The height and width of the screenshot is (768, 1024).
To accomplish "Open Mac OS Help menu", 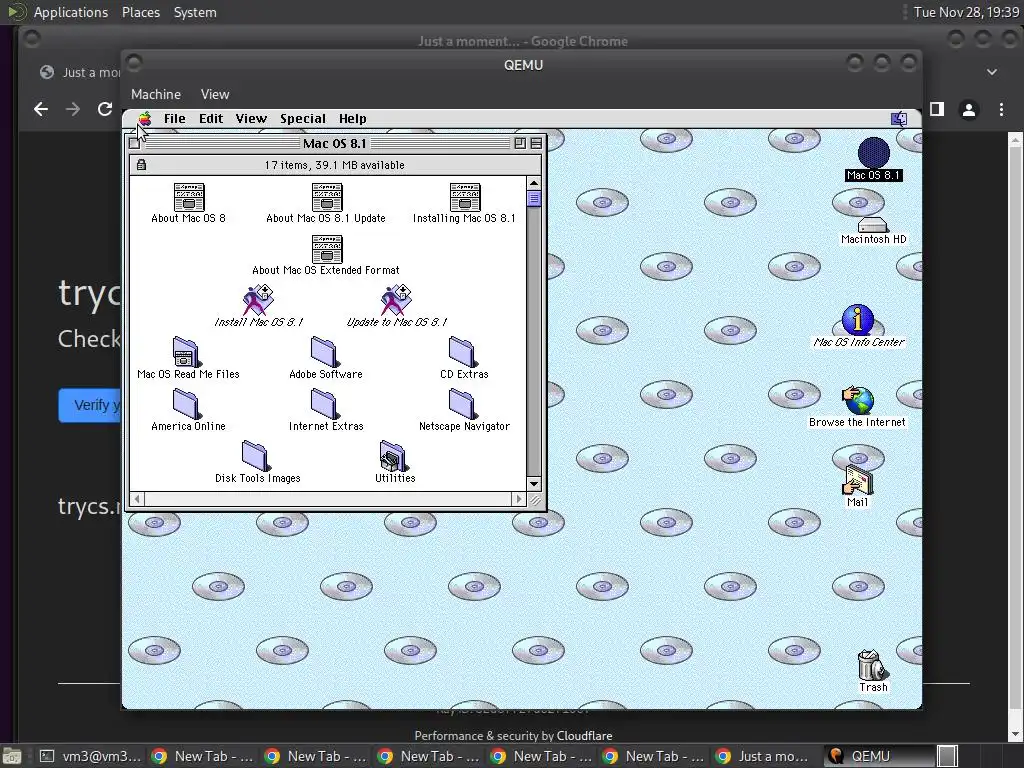I will pyautogui.click(x=353, y=119).
